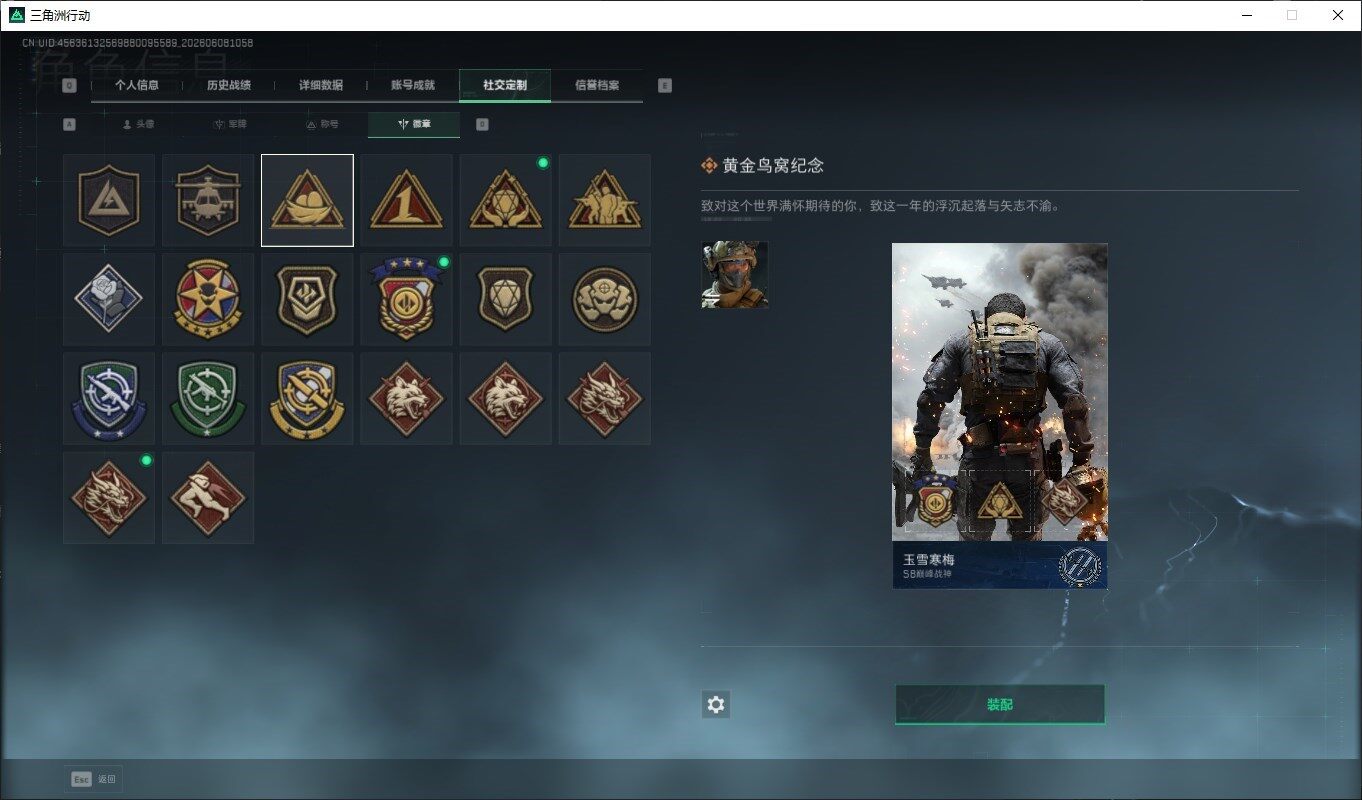Select the golden bird nest badge

click(x=307, y=200)
